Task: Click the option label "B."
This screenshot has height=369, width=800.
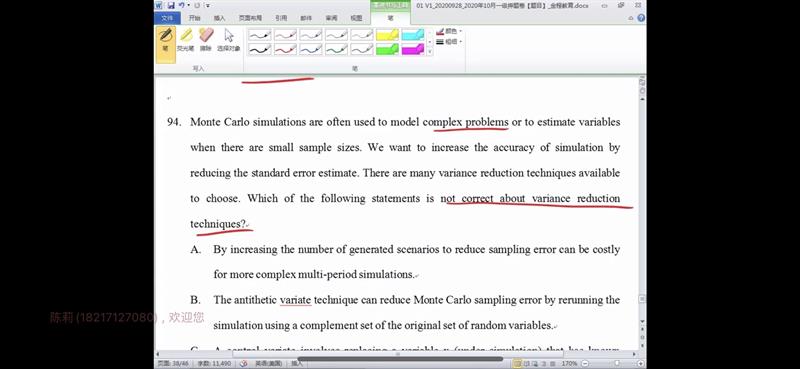Action: (x=195, y=300)
